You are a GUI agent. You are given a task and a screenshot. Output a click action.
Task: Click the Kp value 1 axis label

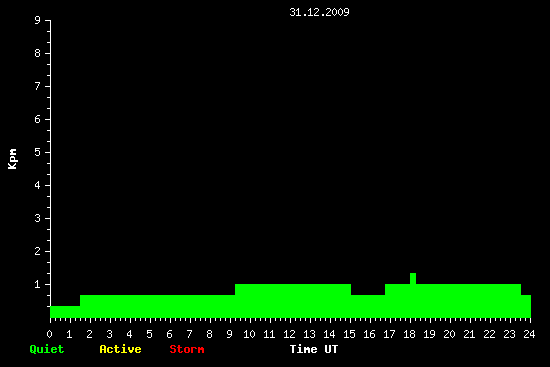click(x=38, y=285)
